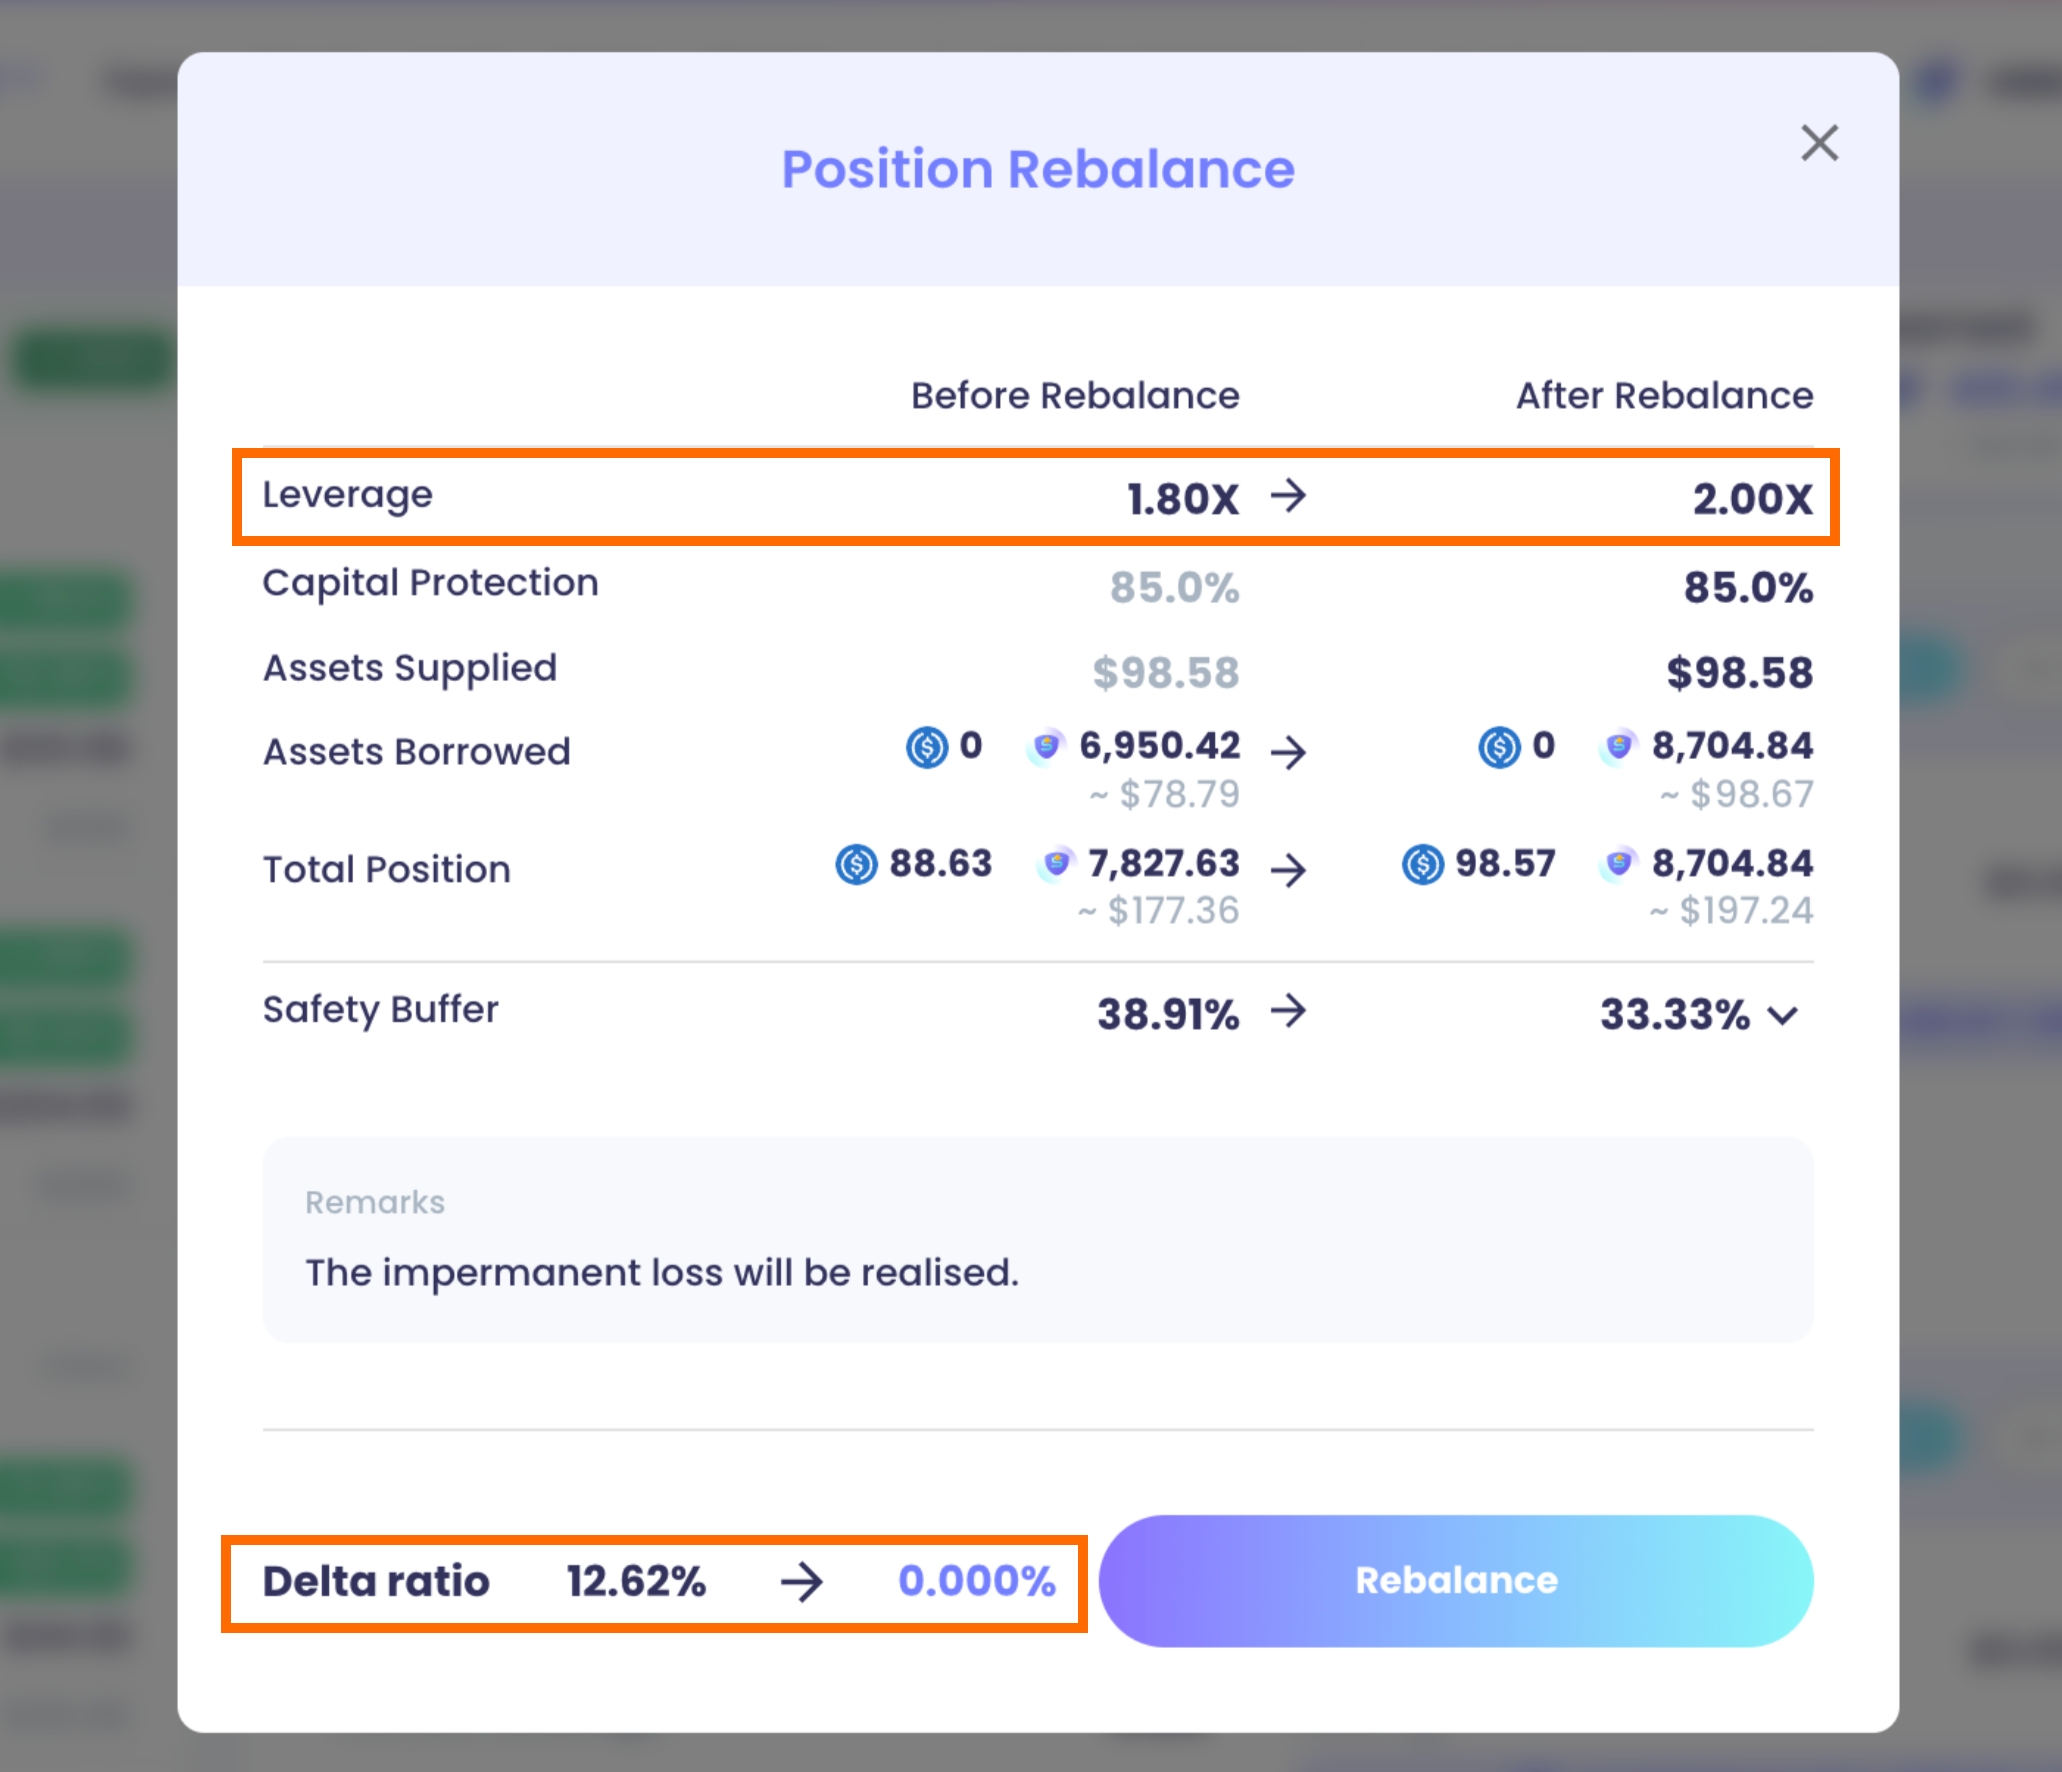2062x1772 pixels.
Task: Click USDC icon in Assets Borrowed before column
Action: [926, 747]
